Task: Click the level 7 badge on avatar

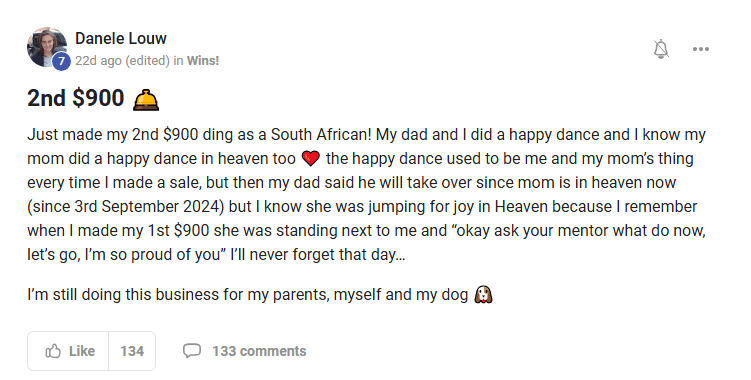Action: (x=61, y=61)
